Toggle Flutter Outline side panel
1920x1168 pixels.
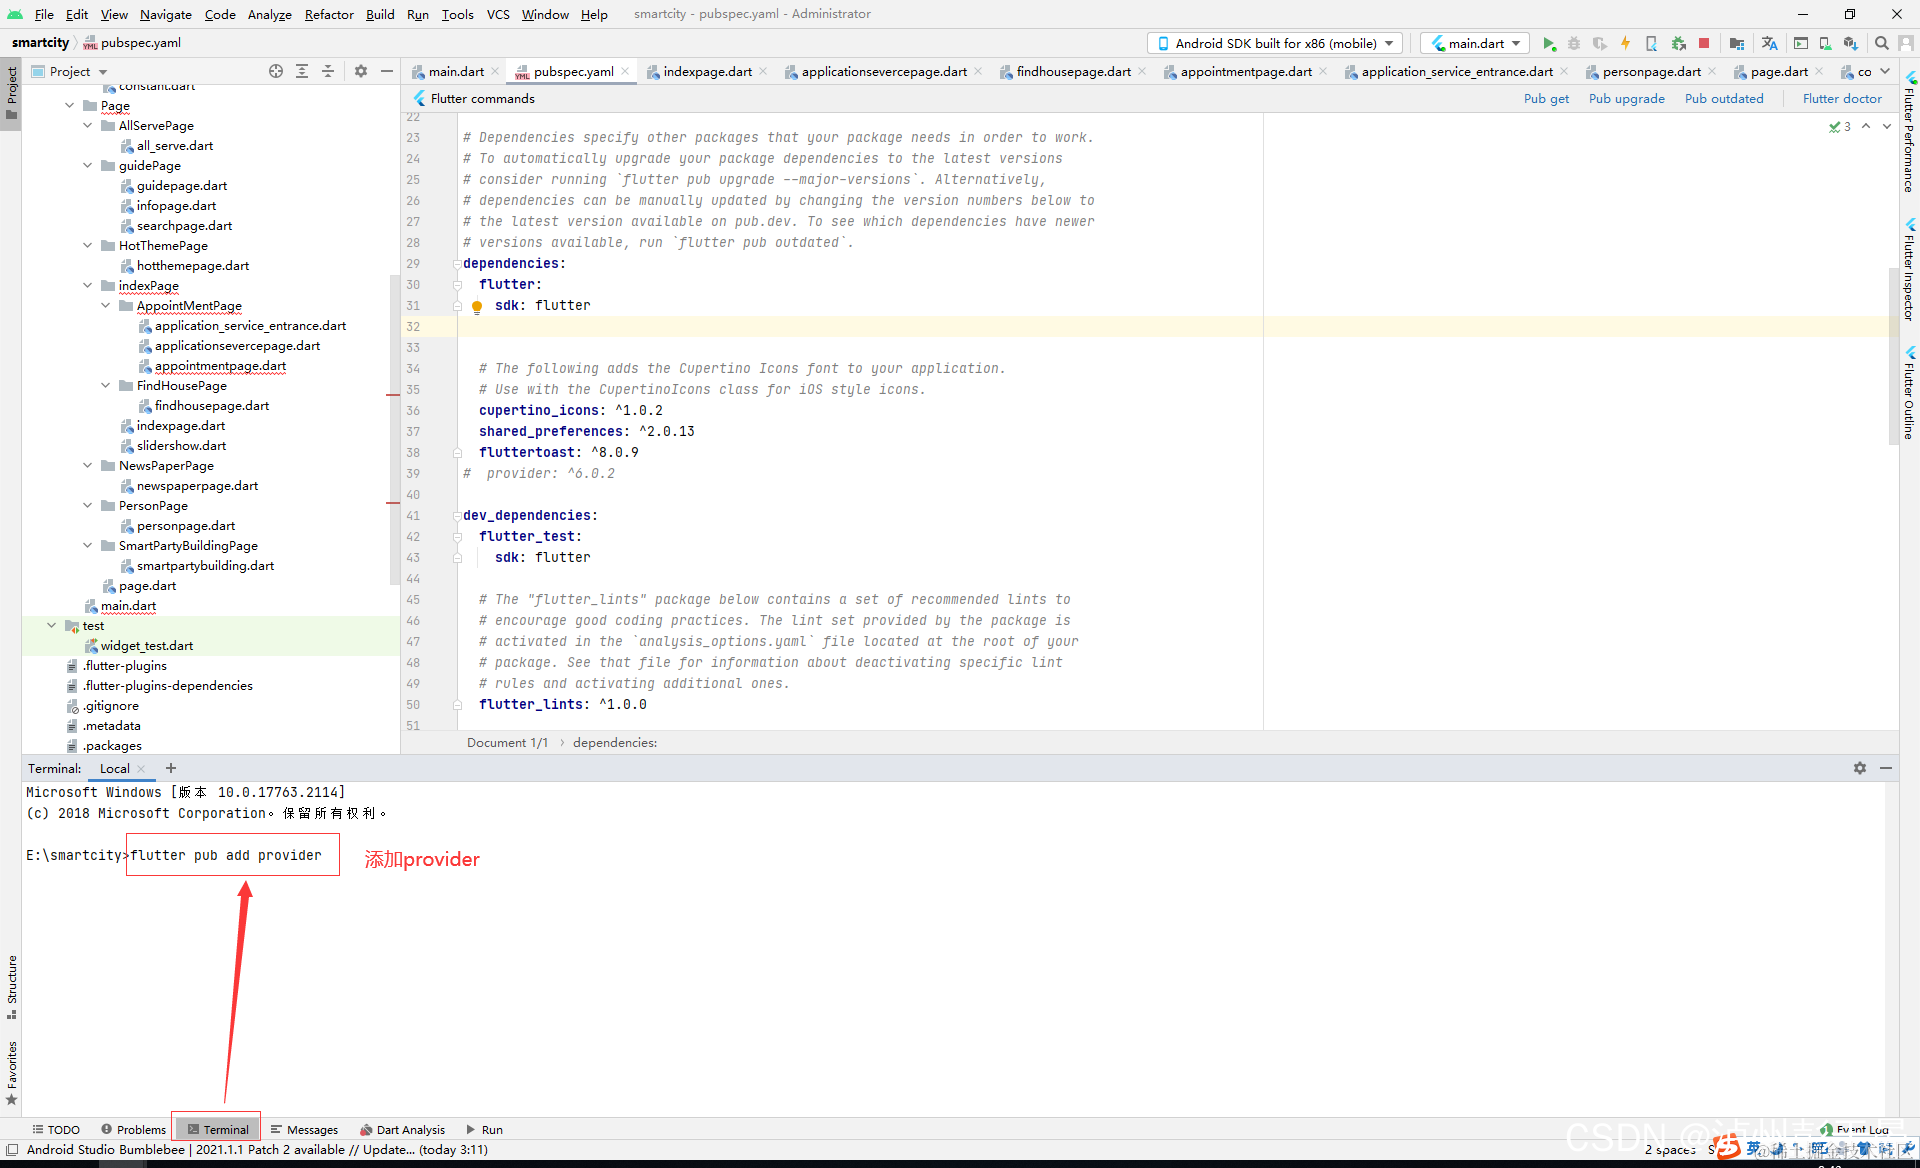(x=1909, y=393)
